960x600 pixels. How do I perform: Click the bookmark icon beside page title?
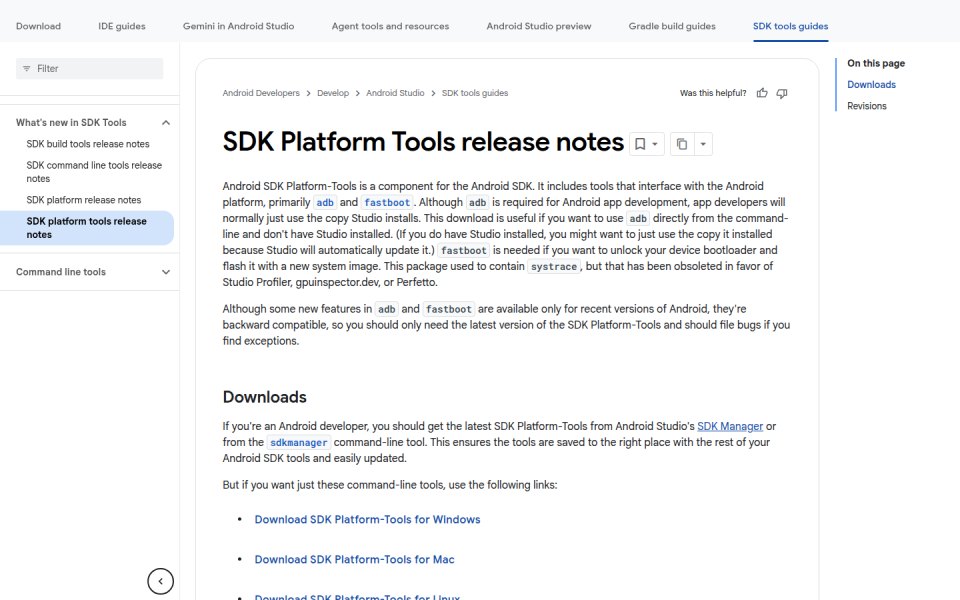[x=640, y=144]
